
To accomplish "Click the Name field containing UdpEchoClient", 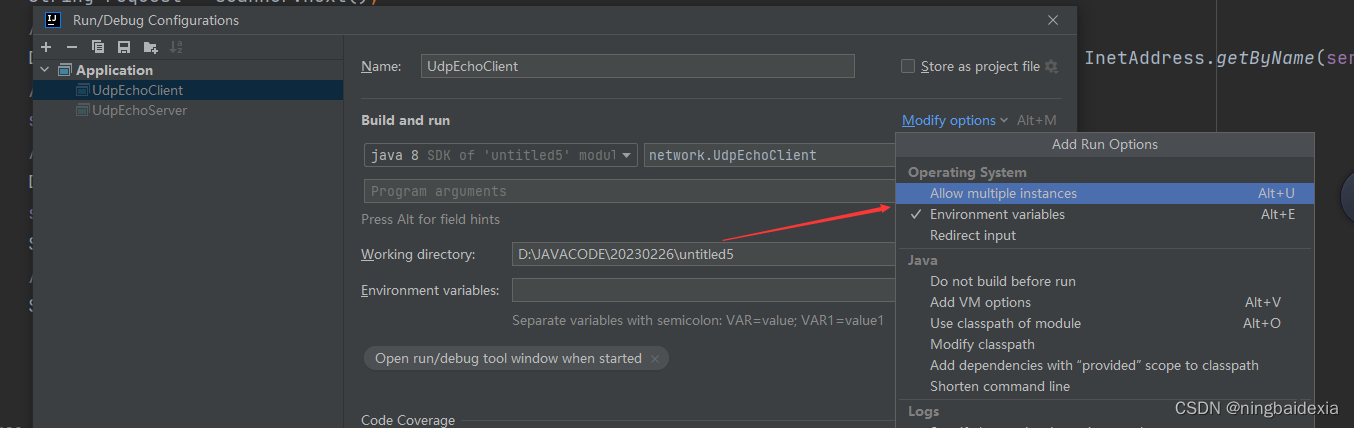I will (638, 66).
